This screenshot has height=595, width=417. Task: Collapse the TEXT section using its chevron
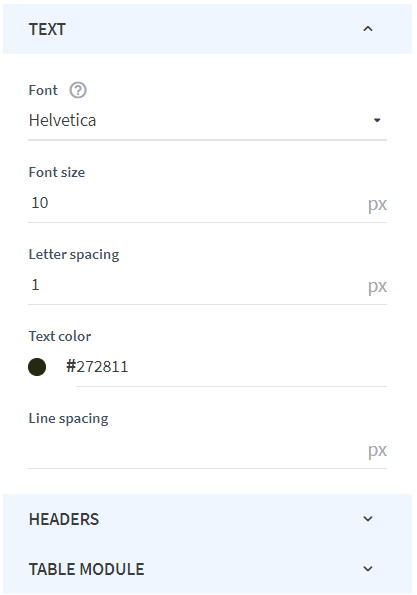368,29
